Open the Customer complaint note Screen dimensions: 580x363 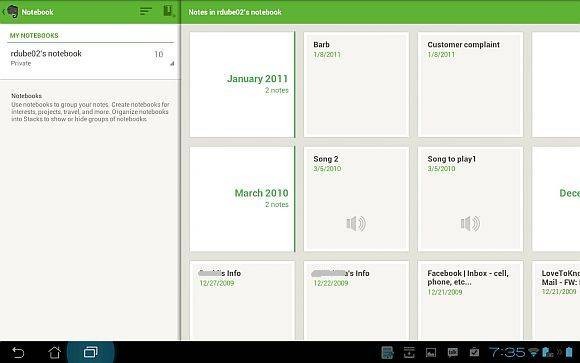(471, 84)
